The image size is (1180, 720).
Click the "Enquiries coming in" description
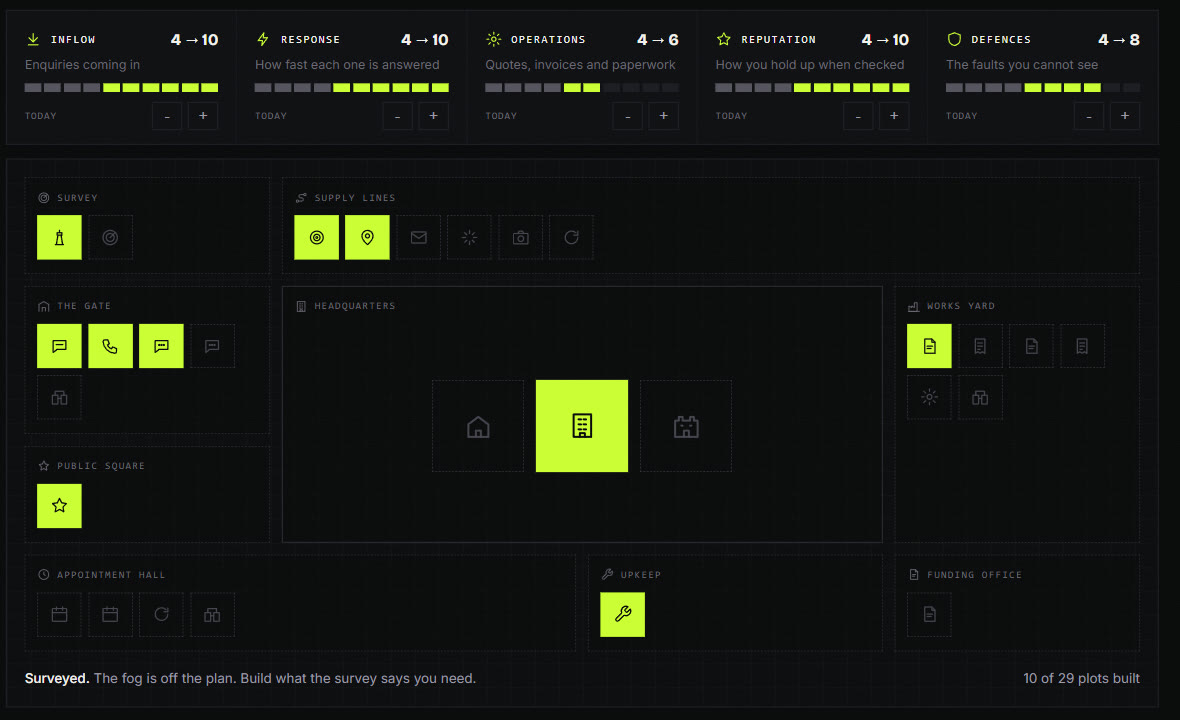click(82, 65)
